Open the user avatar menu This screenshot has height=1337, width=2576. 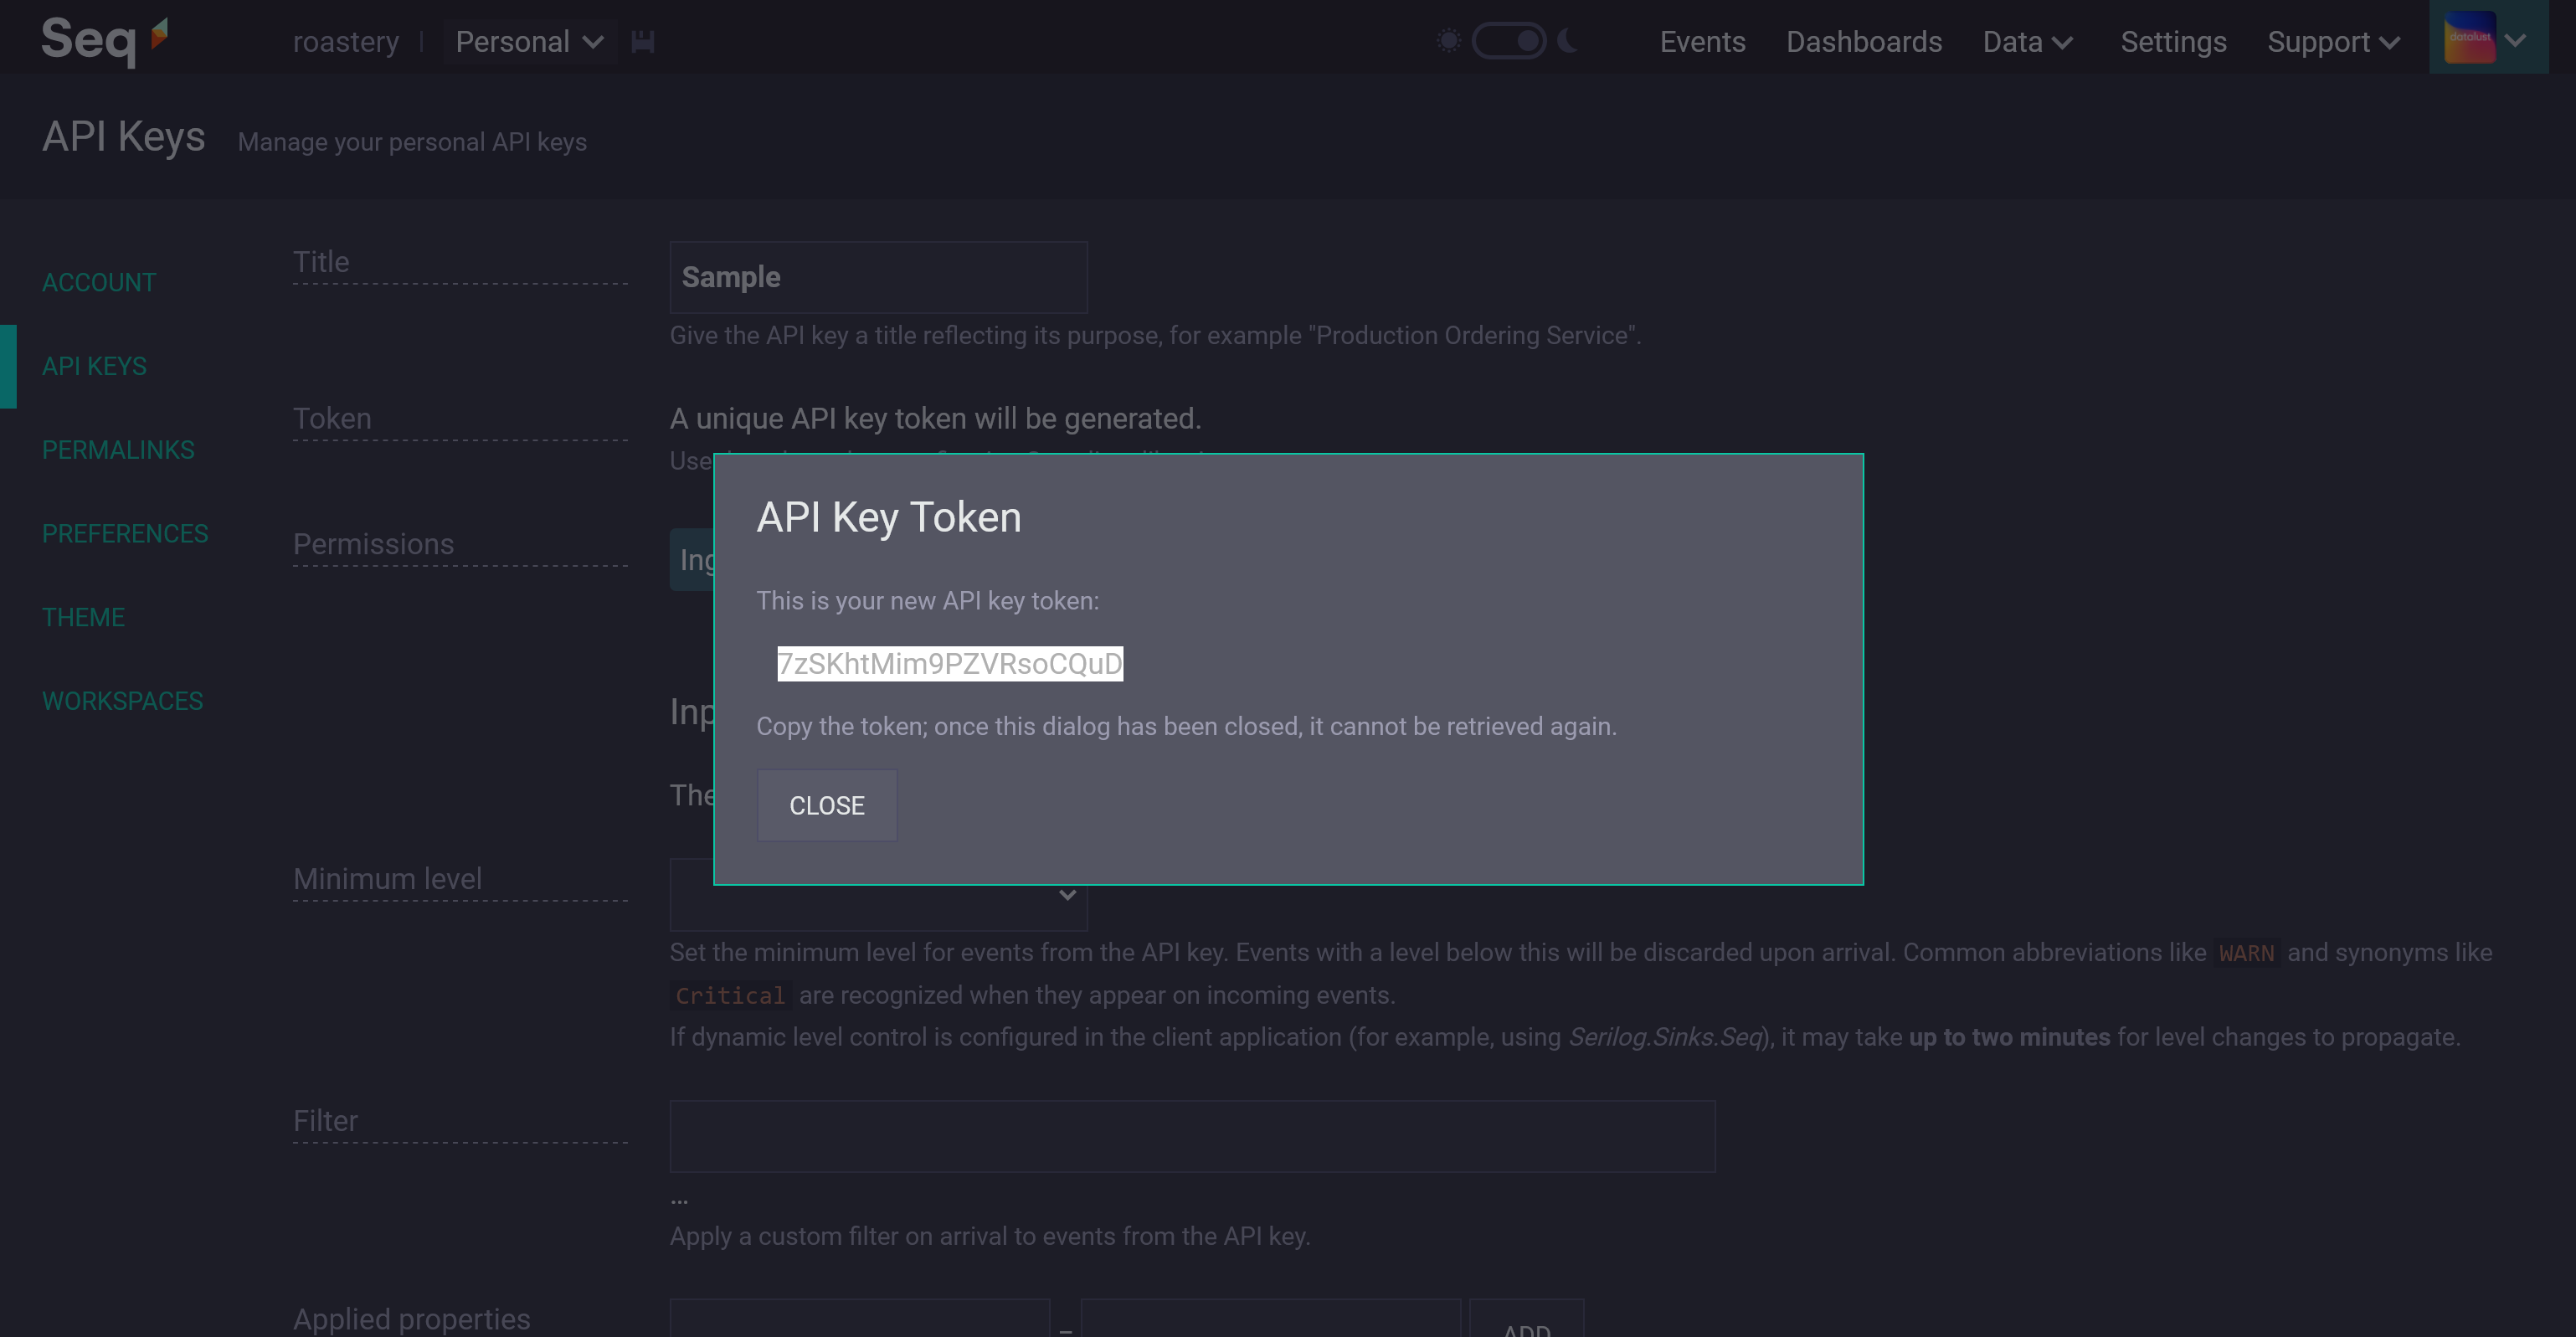[x=2487, y=38]
